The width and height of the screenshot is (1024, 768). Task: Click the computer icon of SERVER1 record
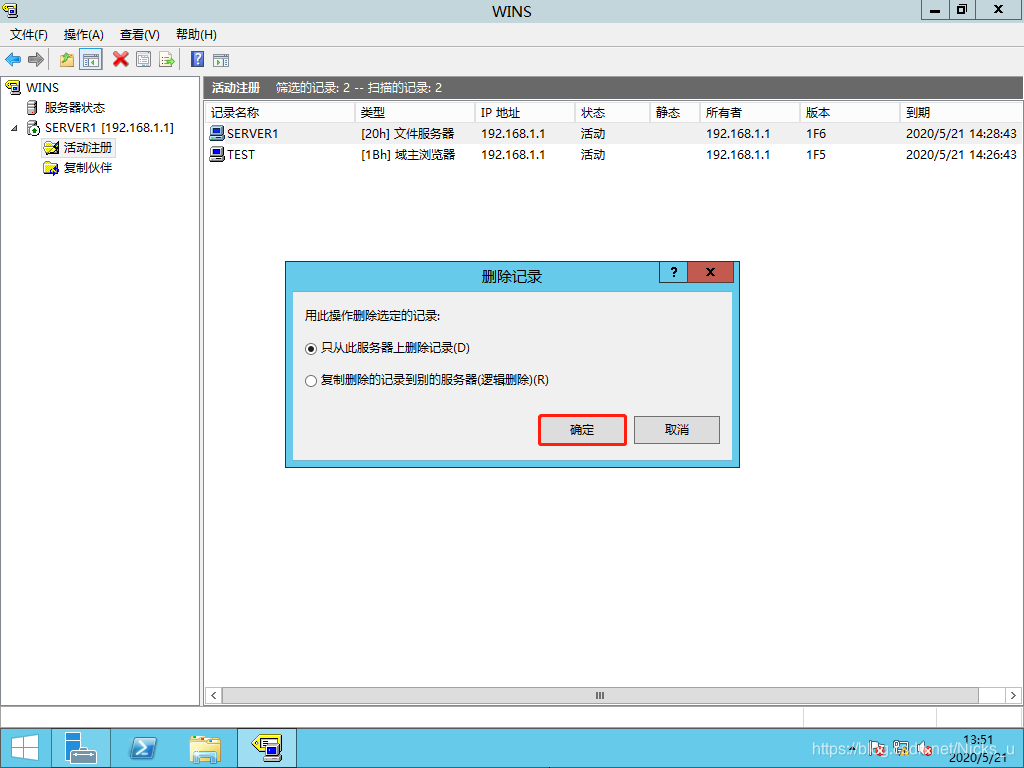tap(217, 133)
